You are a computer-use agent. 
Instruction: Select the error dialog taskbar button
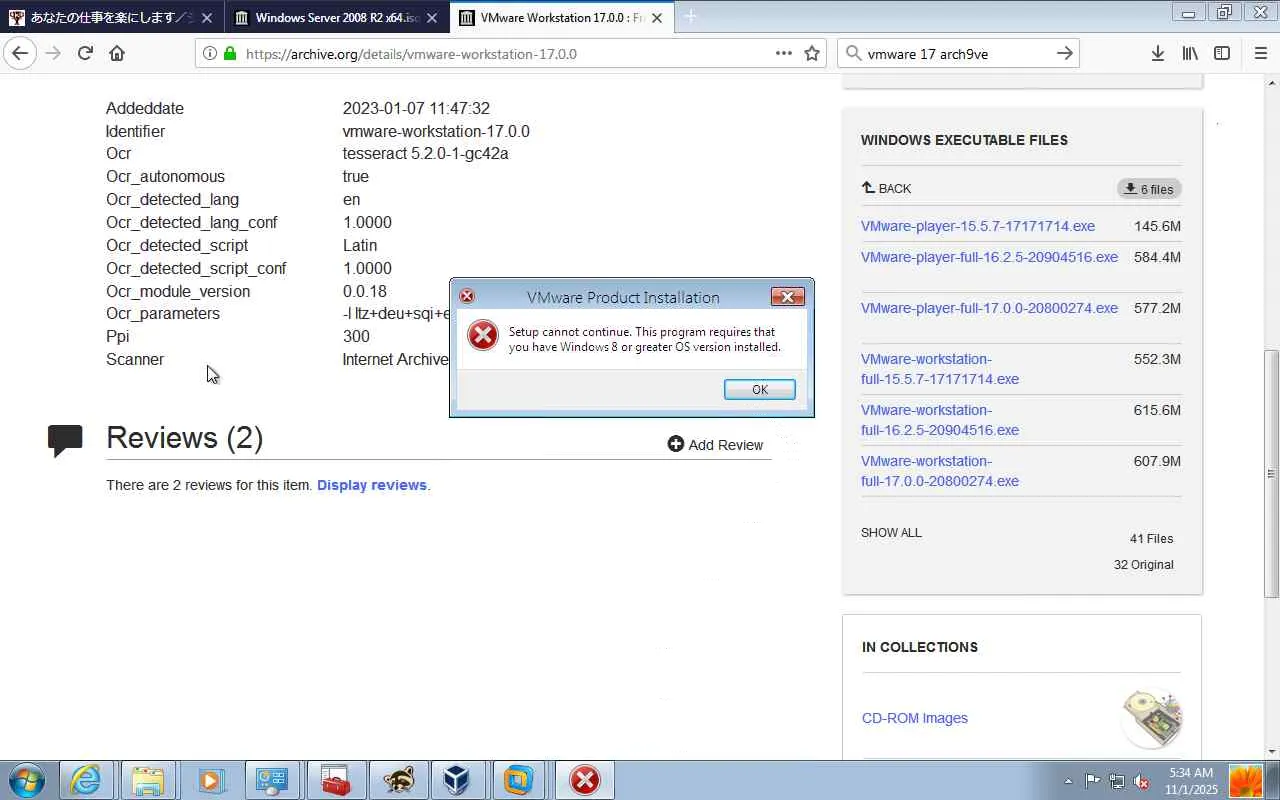[585, 780]
